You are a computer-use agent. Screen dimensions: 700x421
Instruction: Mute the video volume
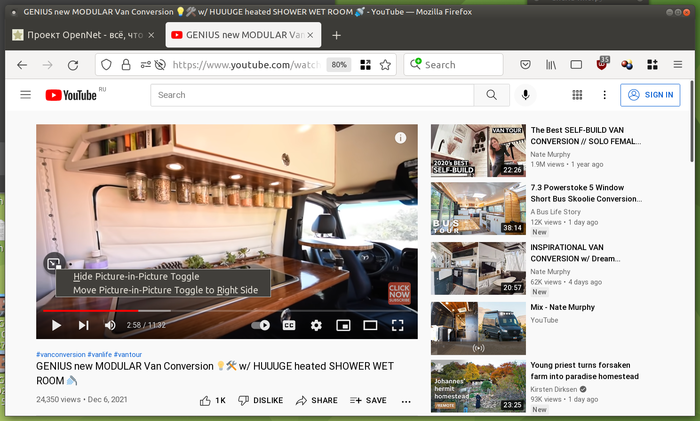click(x=110, y=325)
